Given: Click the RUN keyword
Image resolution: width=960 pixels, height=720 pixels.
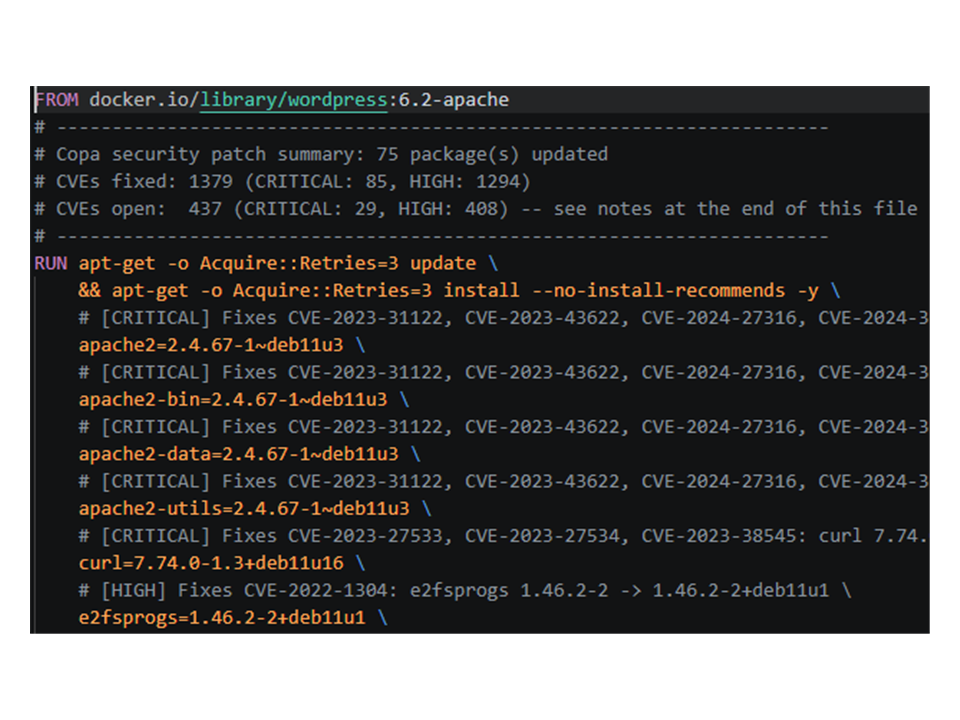Looking at the screenshot, I should 51,263.
